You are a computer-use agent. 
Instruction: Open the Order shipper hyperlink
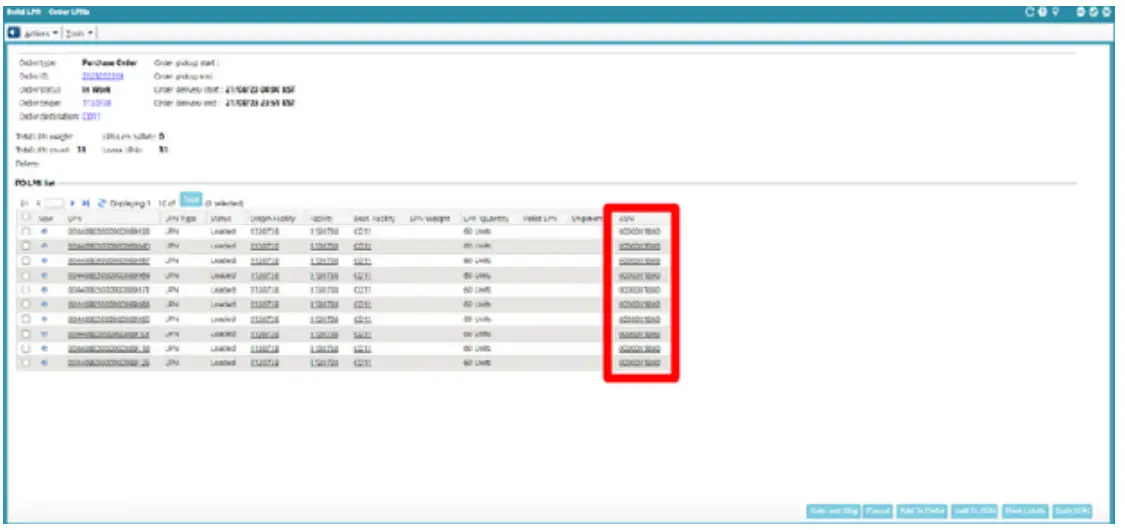tap(96, 103)
